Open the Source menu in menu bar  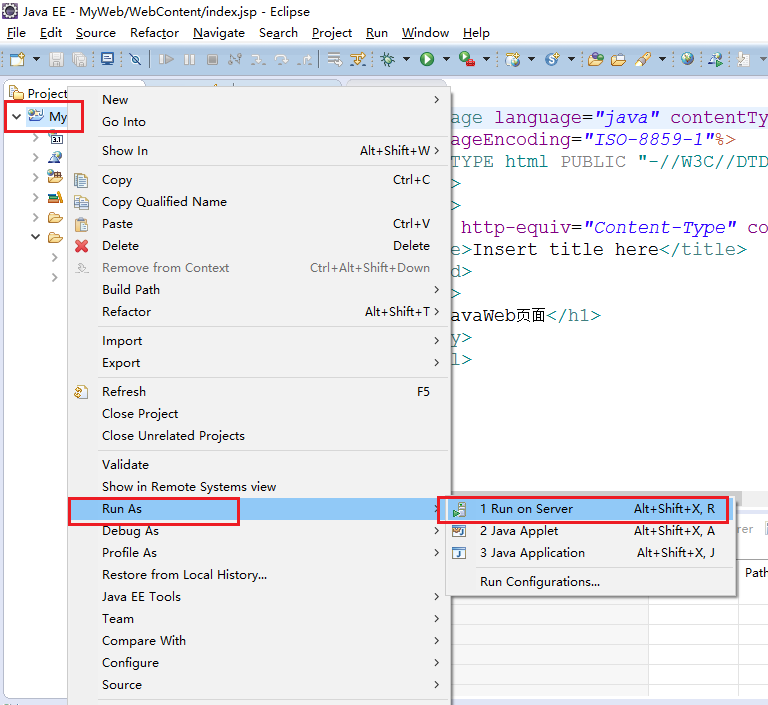coord(96,33)
